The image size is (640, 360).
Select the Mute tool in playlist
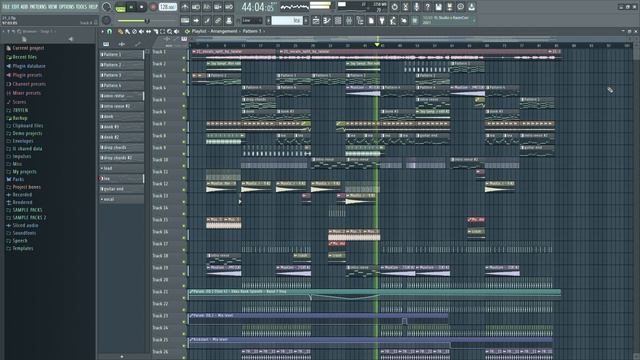coord(141,31)
